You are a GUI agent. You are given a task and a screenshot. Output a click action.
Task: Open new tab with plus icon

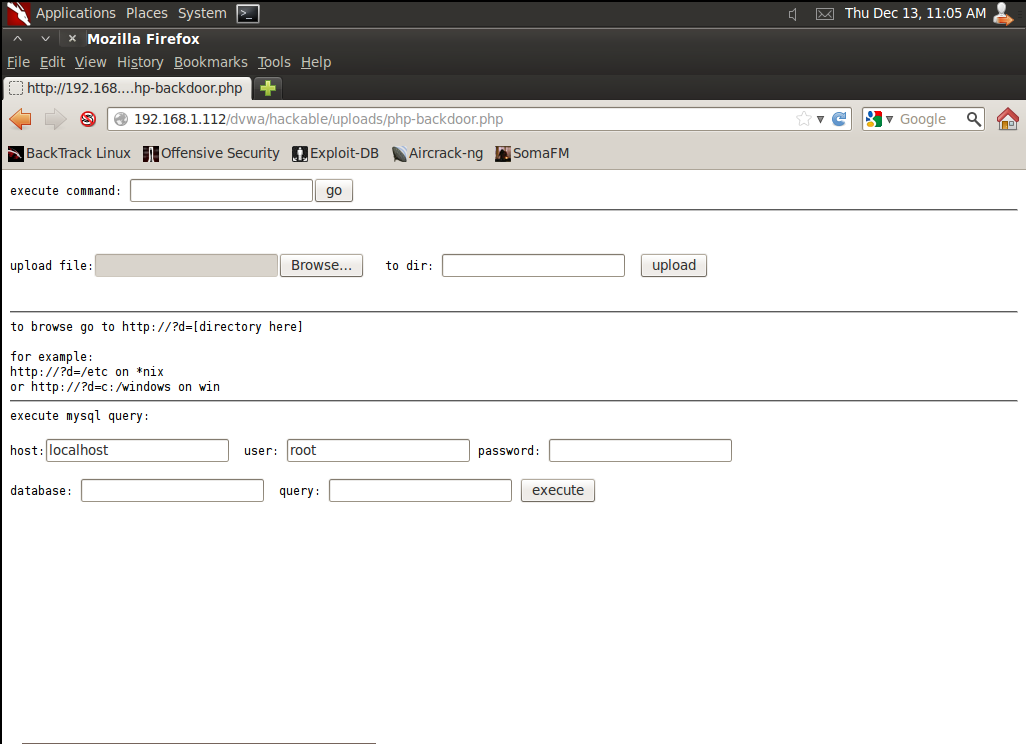click(268, 88)
